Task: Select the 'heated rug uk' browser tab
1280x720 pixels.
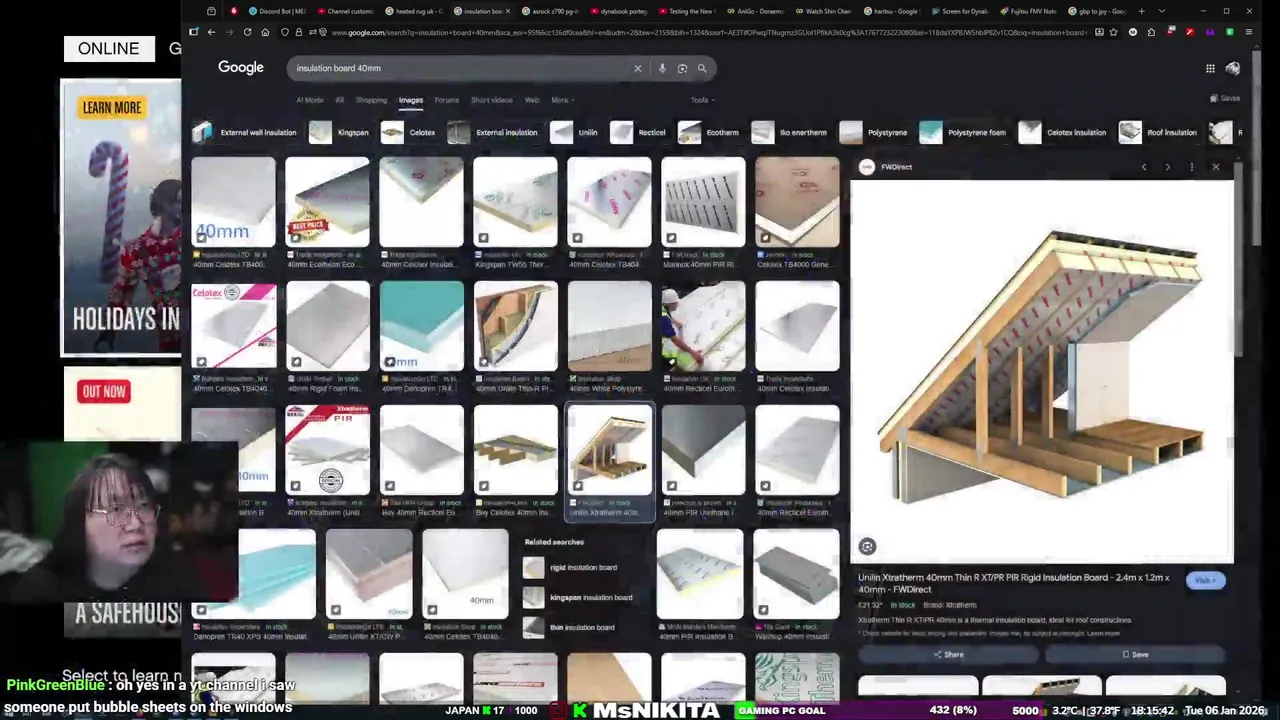Action: pyautogui.click(x=414, y=11)
